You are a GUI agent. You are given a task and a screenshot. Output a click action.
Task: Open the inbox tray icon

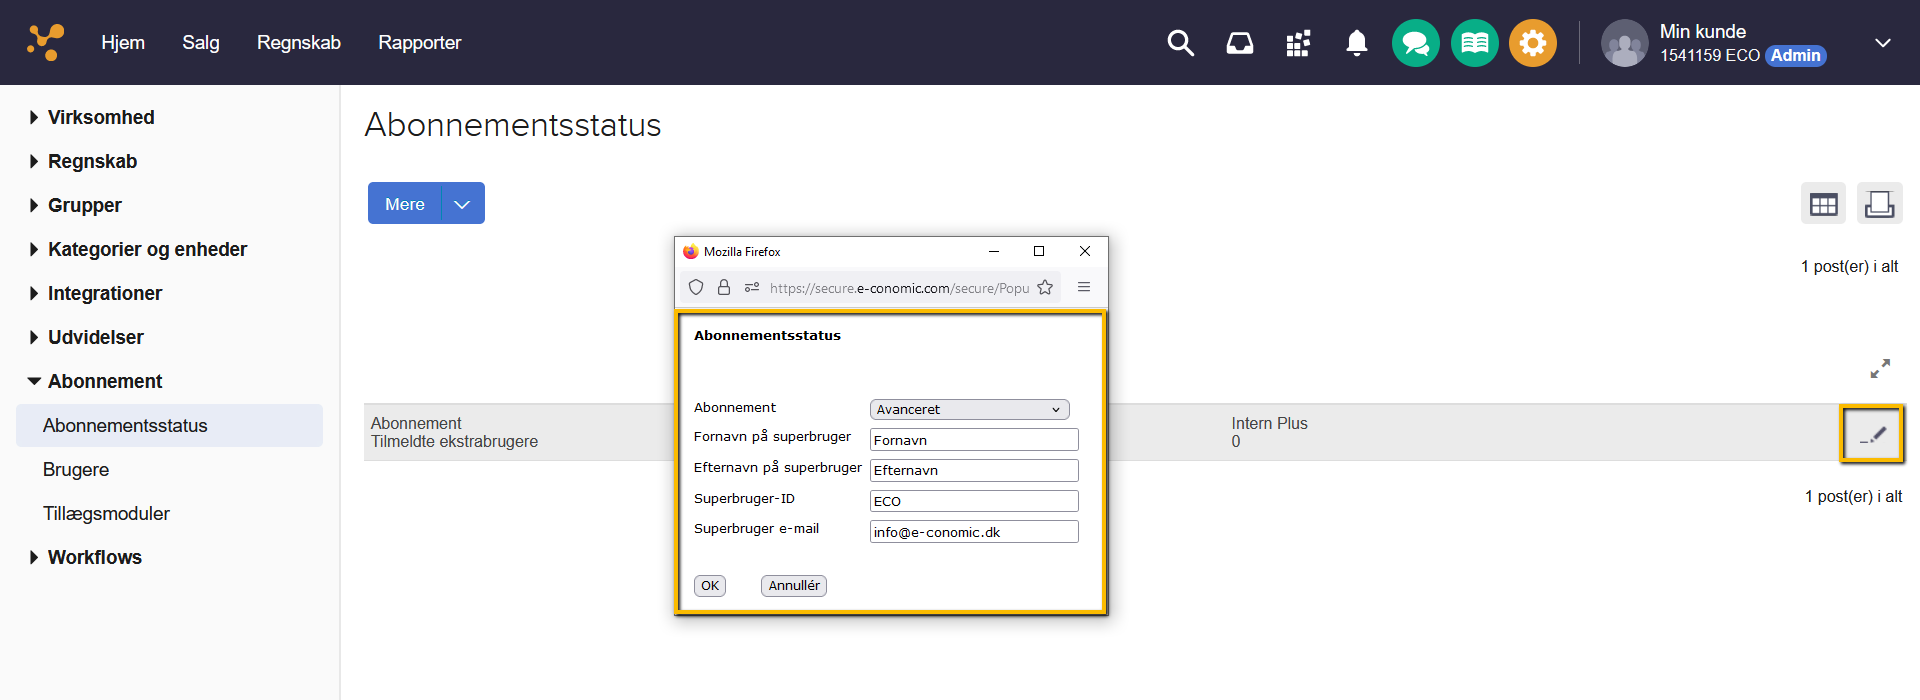click(1239, 43)
